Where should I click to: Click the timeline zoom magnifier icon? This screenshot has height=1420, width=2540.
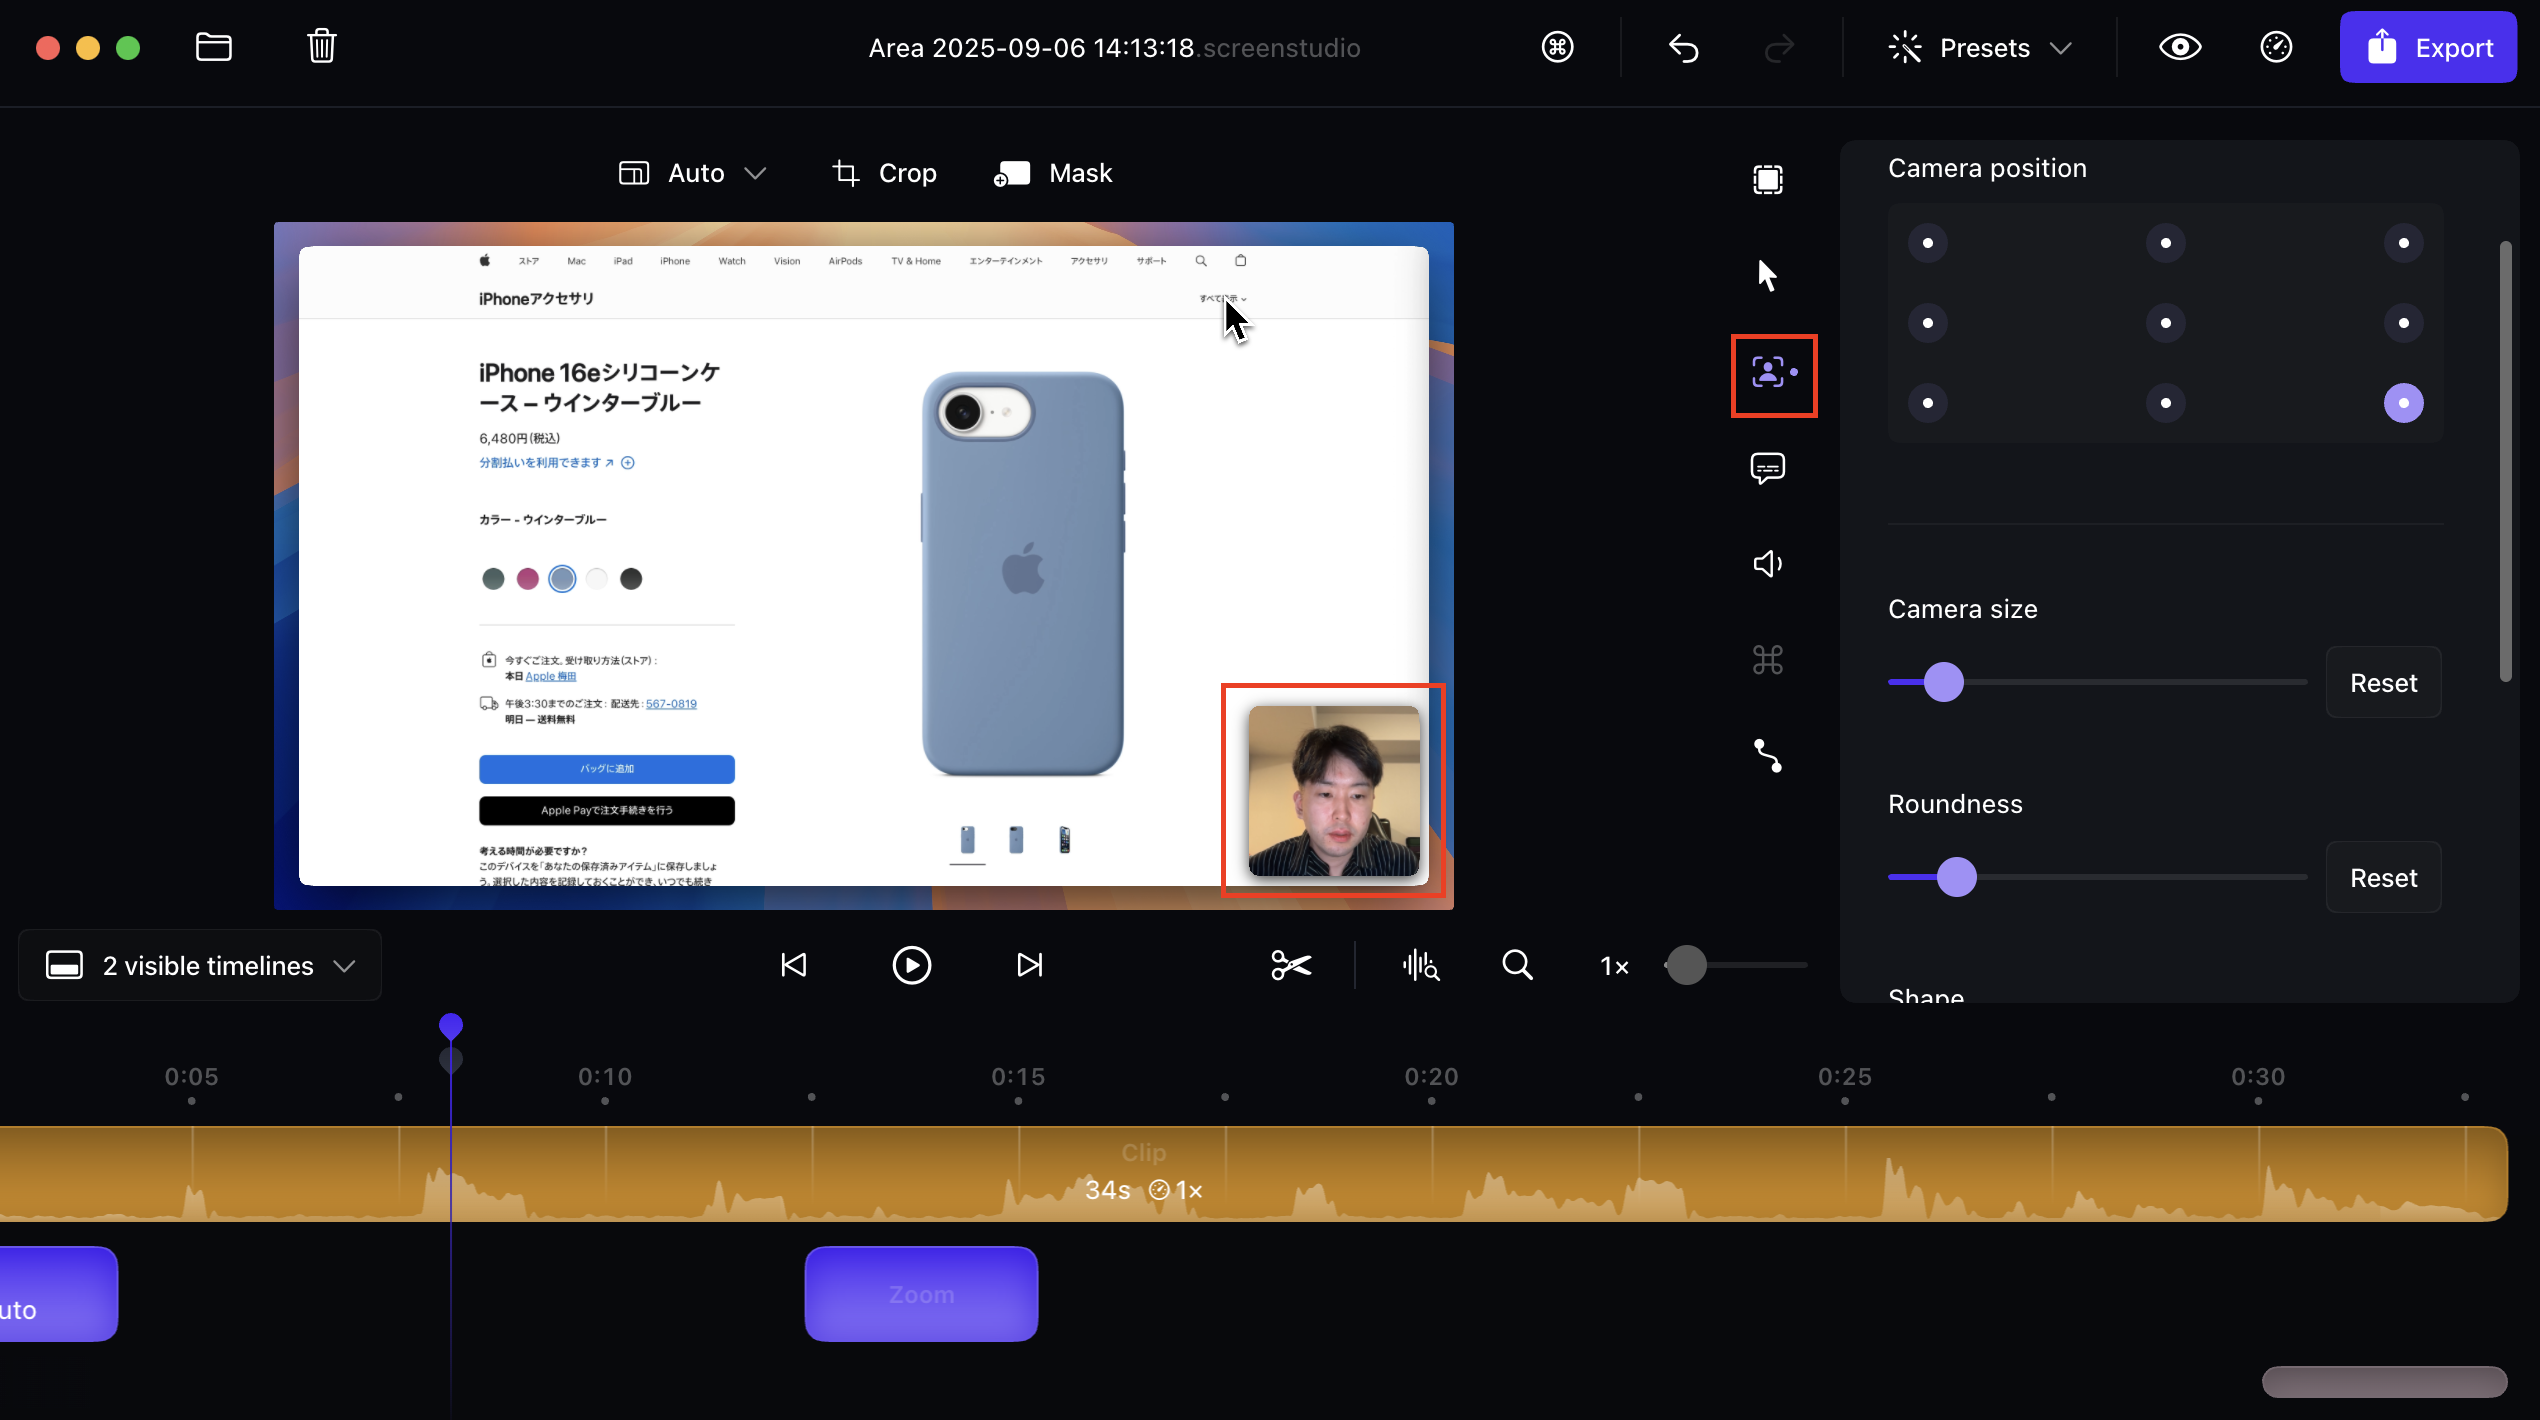(x=1517, y=965)
